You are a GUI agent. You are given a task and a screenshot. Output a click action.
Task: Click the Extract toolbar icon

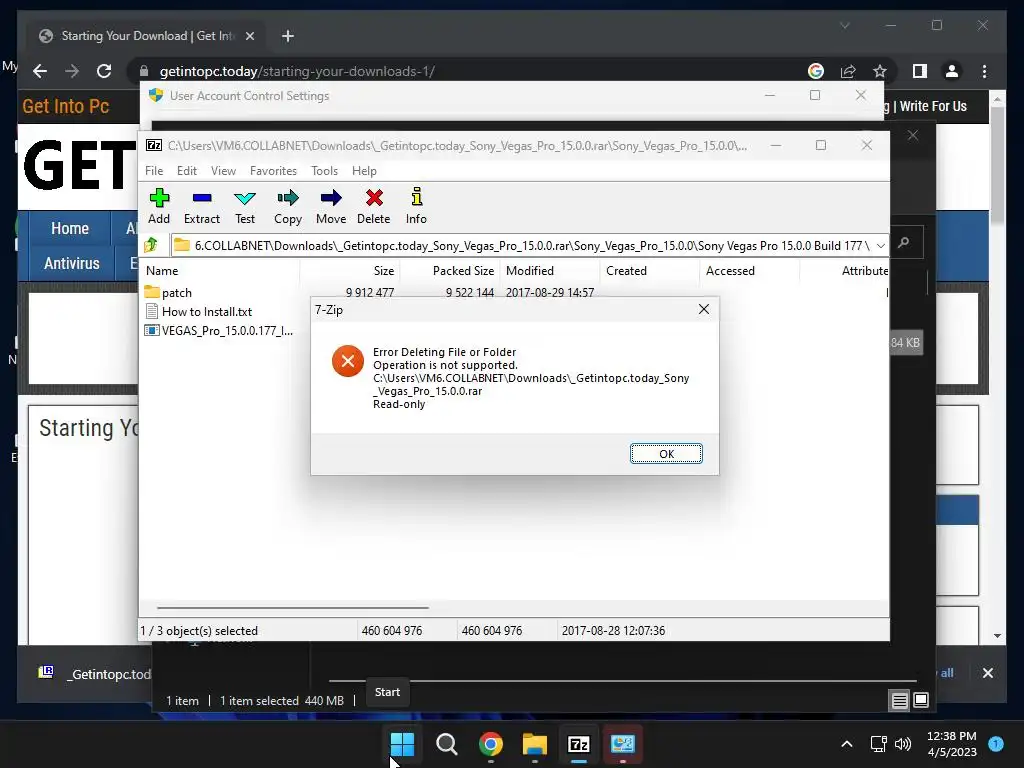click(202, 206)
